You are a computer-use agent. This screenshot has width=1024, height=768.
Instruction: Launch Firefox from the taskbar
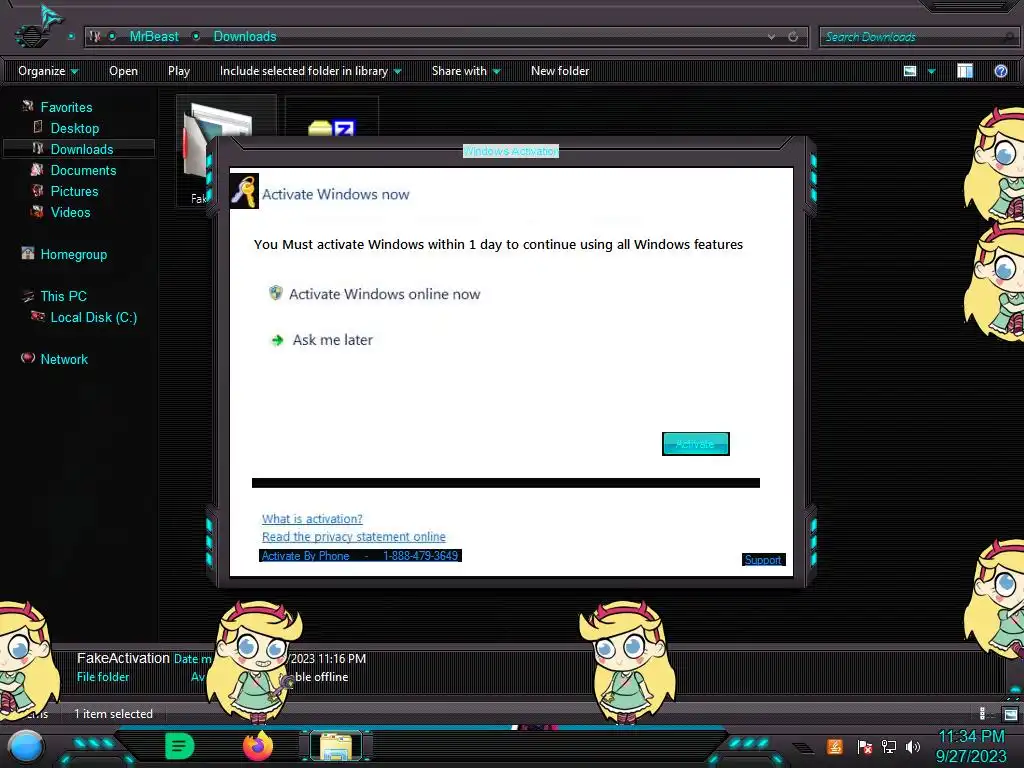(x=258, y=746)
